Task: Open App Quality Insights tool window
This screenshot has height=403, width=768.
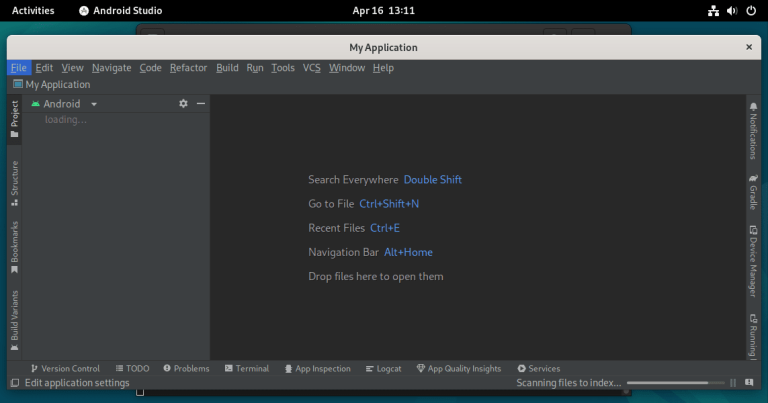Action: (459, 368)
